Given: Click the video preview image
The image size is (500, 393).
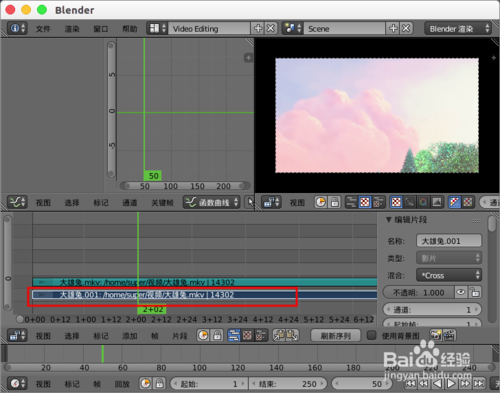Looking at the screenshot, I should [x=377, y=115].
